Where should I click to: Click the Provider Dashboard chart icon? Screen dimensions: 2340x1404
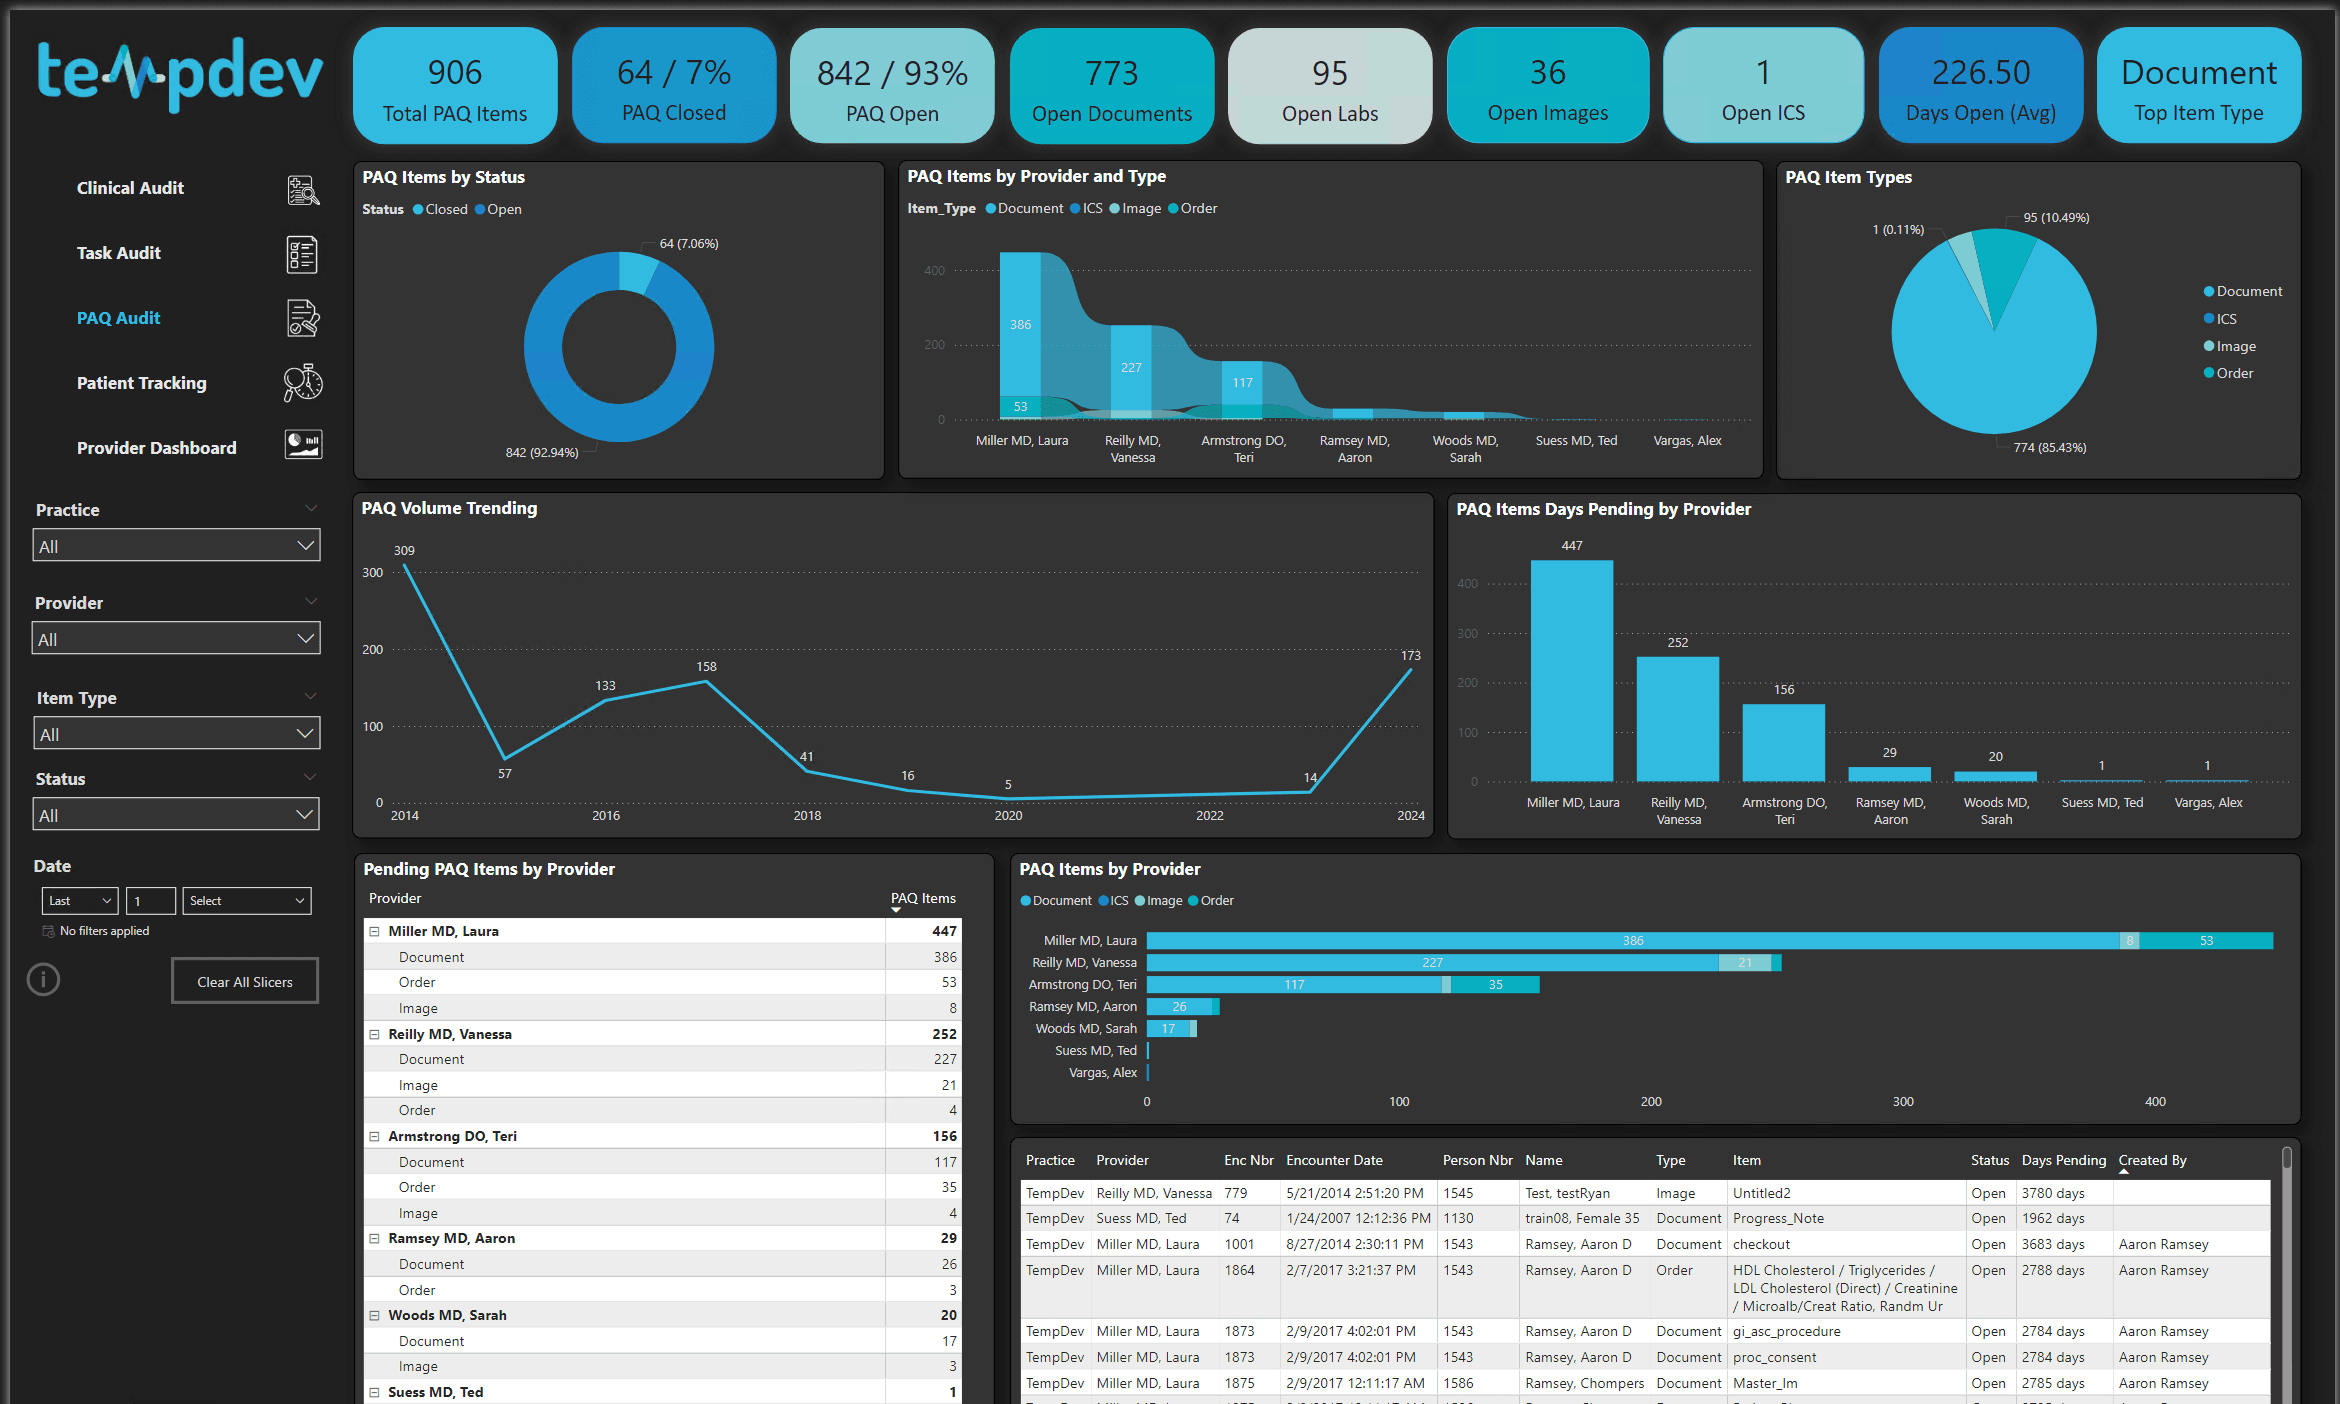[303, 444]
